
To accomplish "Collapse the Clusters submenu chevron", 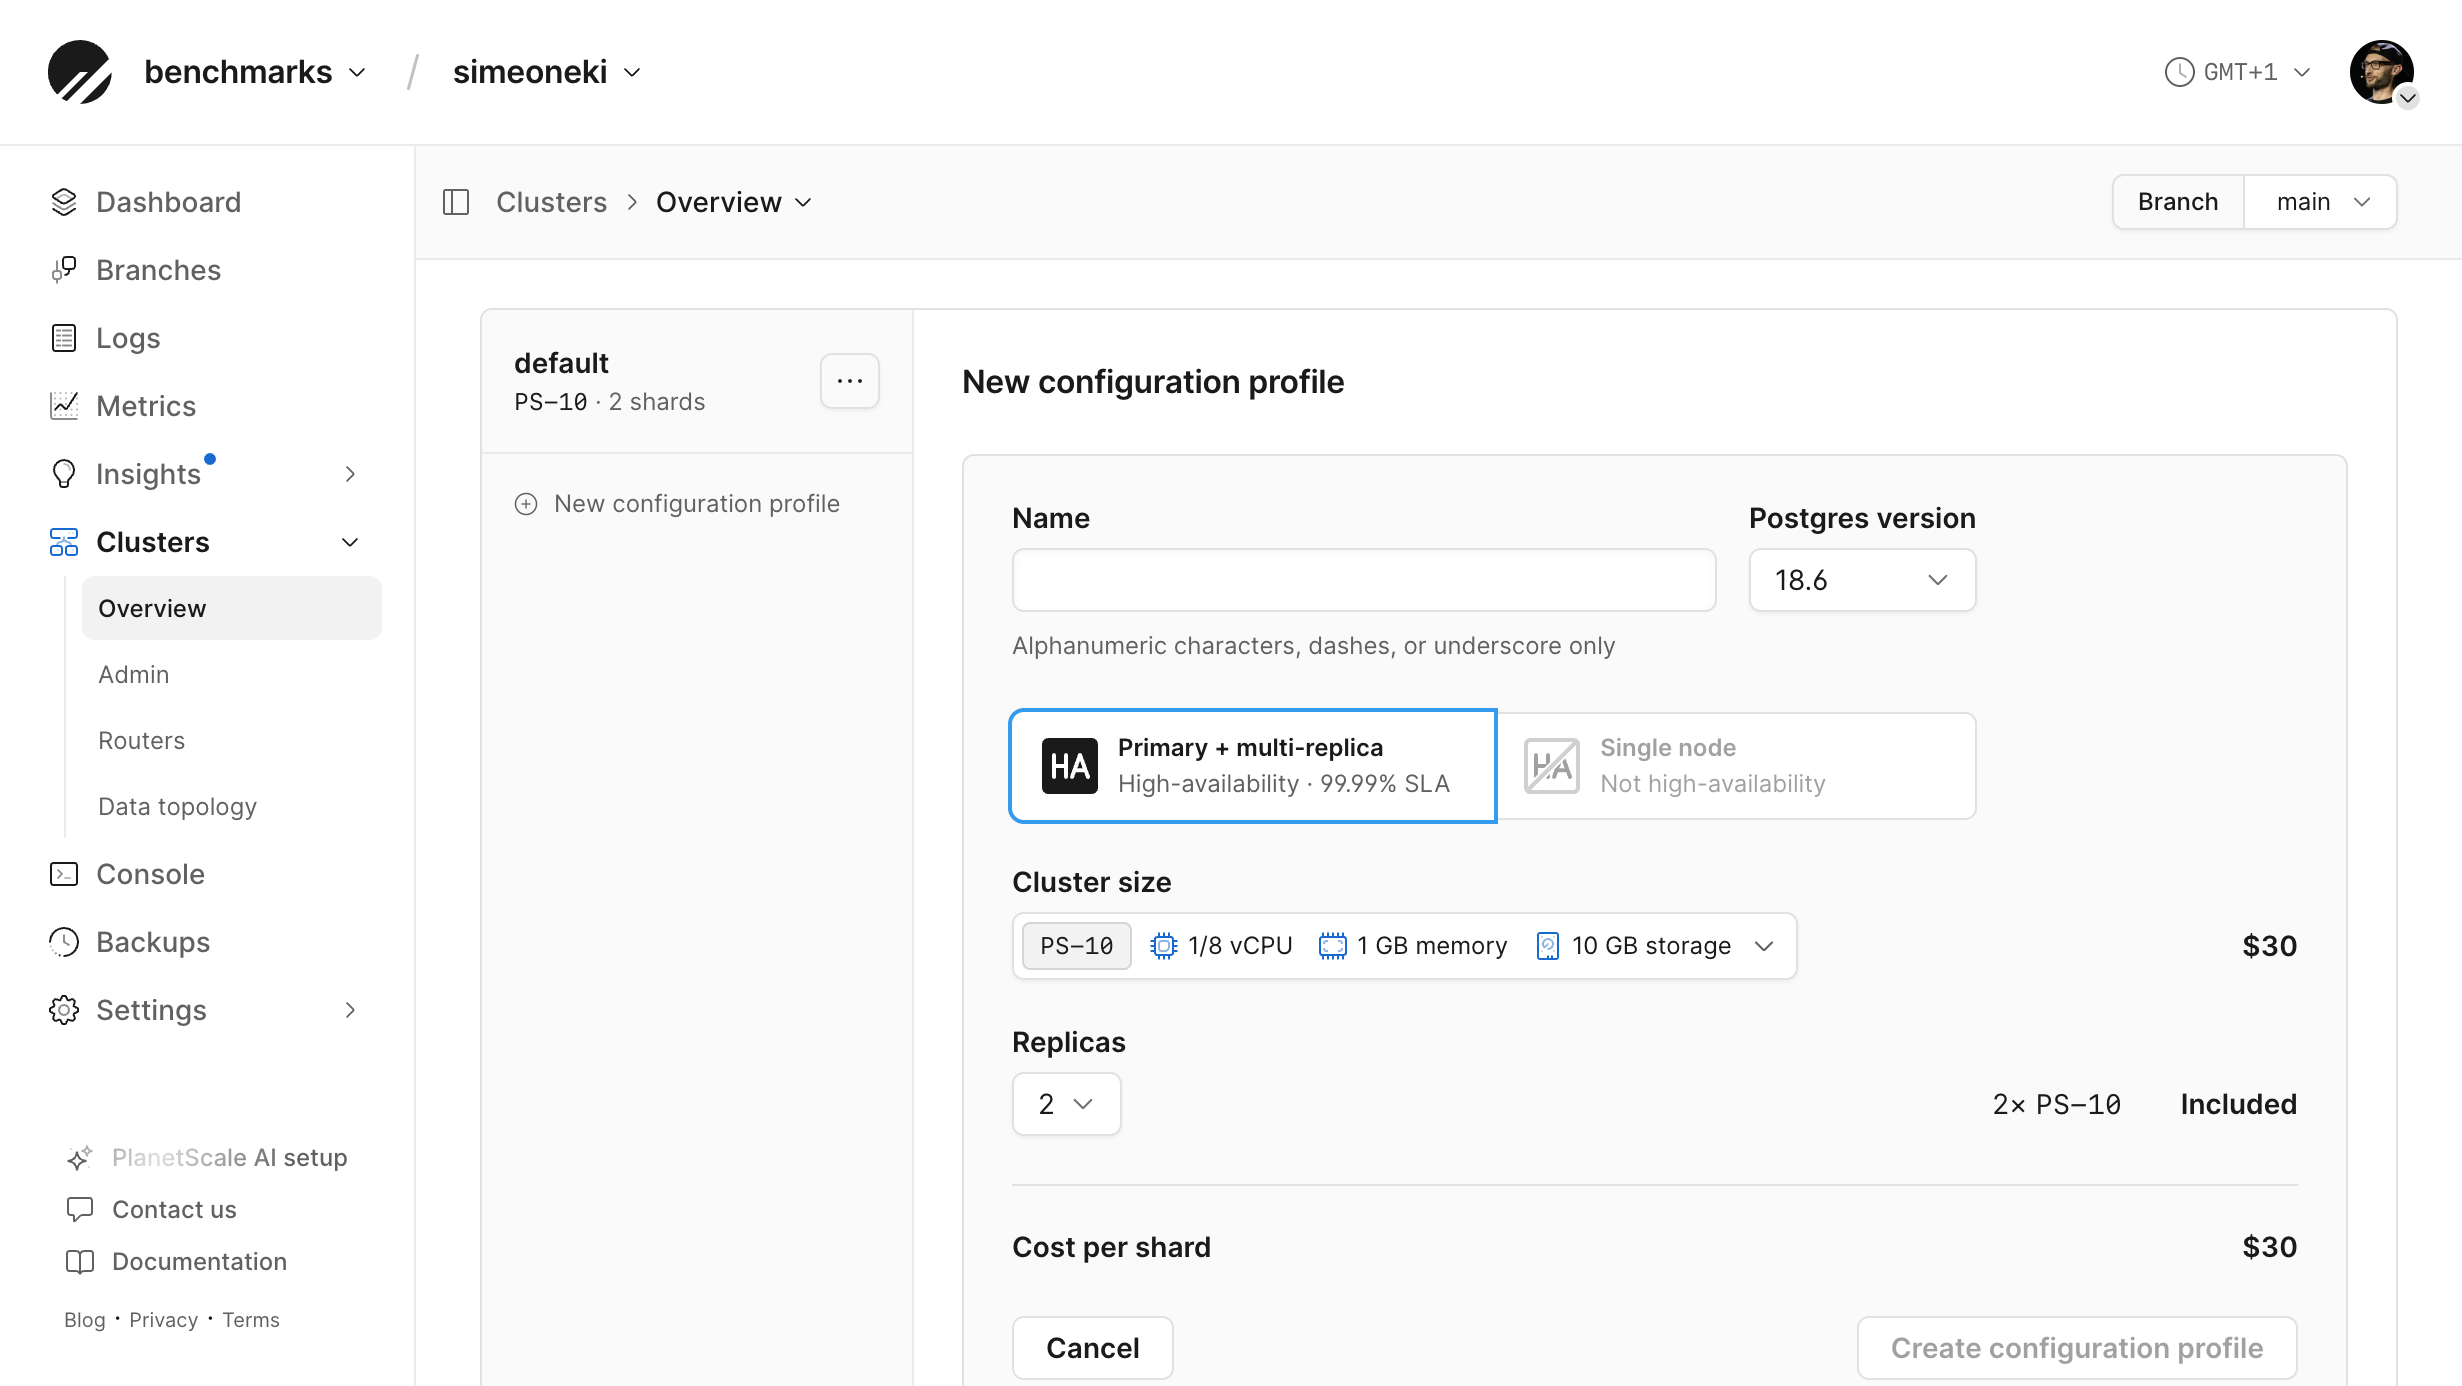I will (x=350, y=542).
